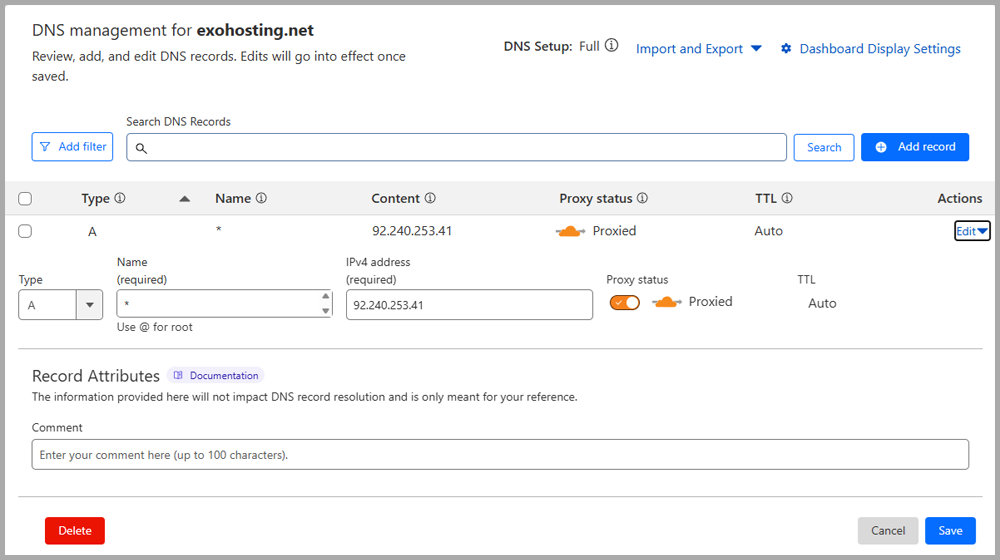The image size is (1000, 560).
Task: Click the Content column header
Action: 395,198
